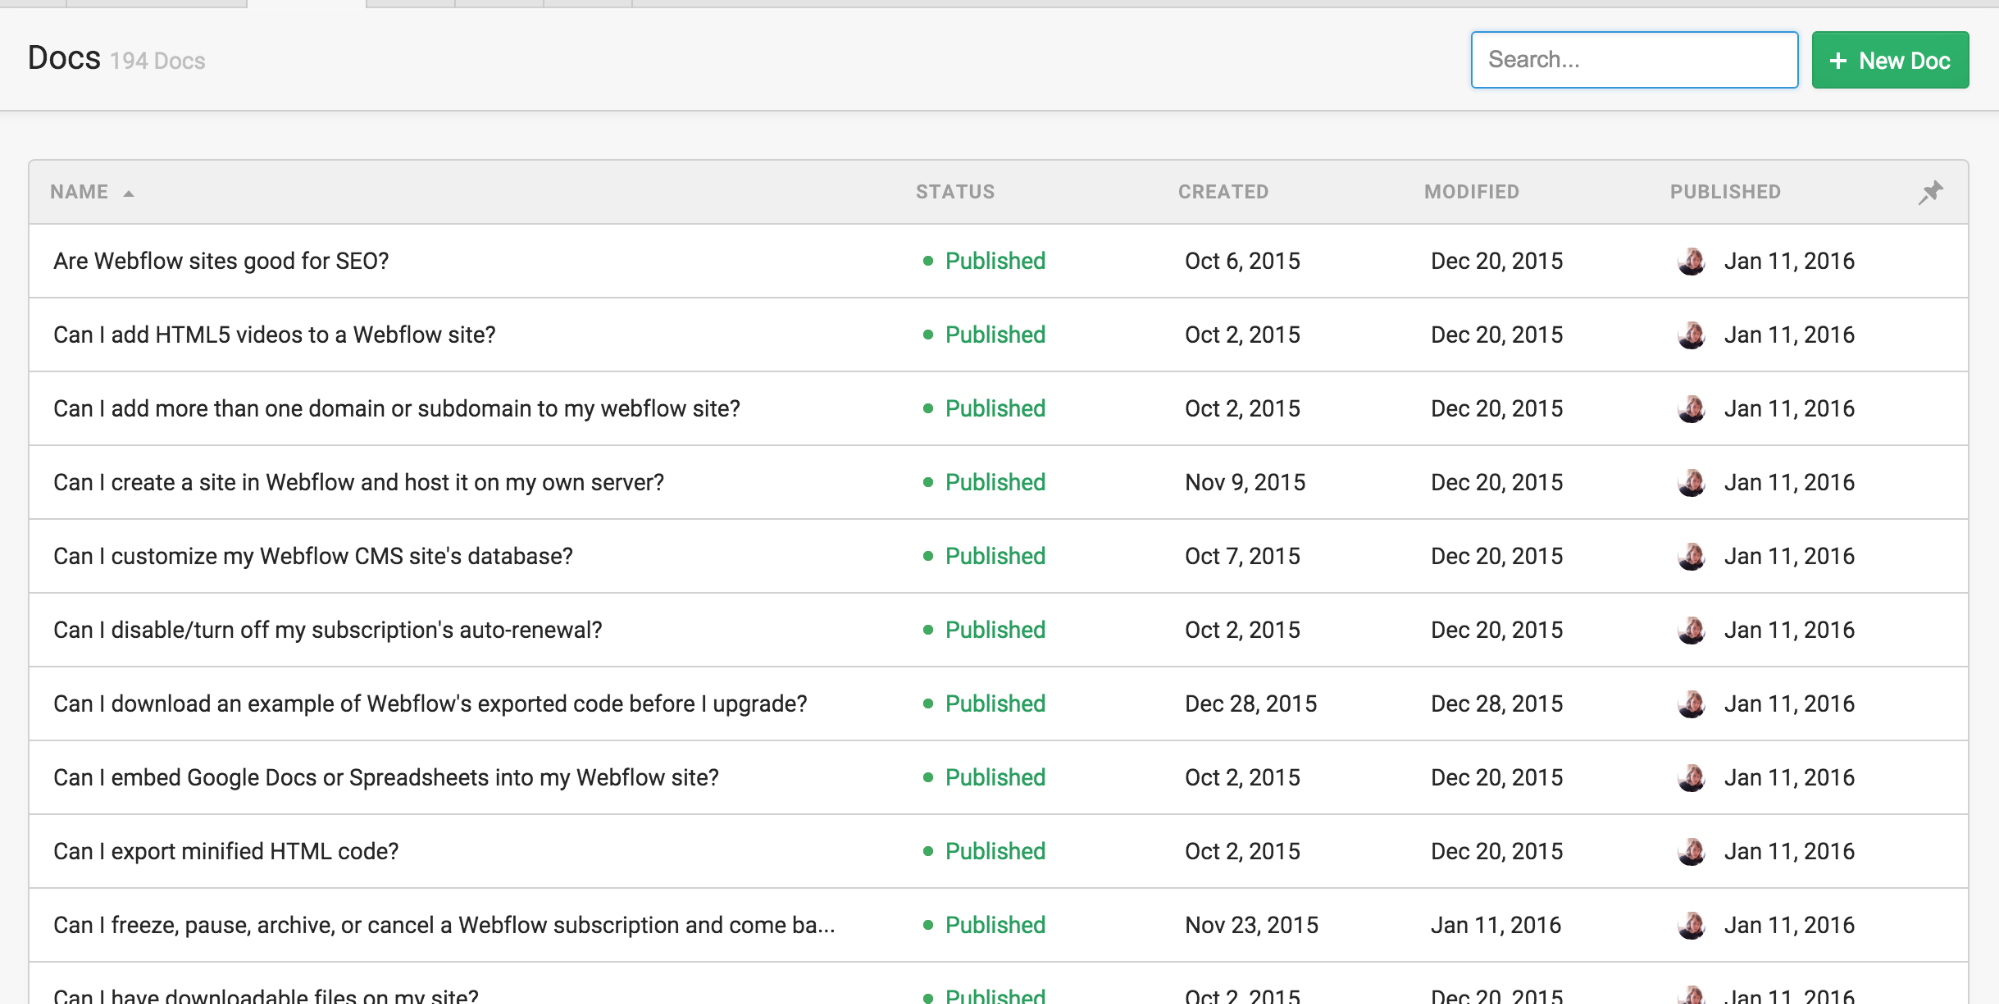Click Published status of 'customize my Webflow CMS' row
Viewport: 1999px width, 1004px height.
pos(984,556)
